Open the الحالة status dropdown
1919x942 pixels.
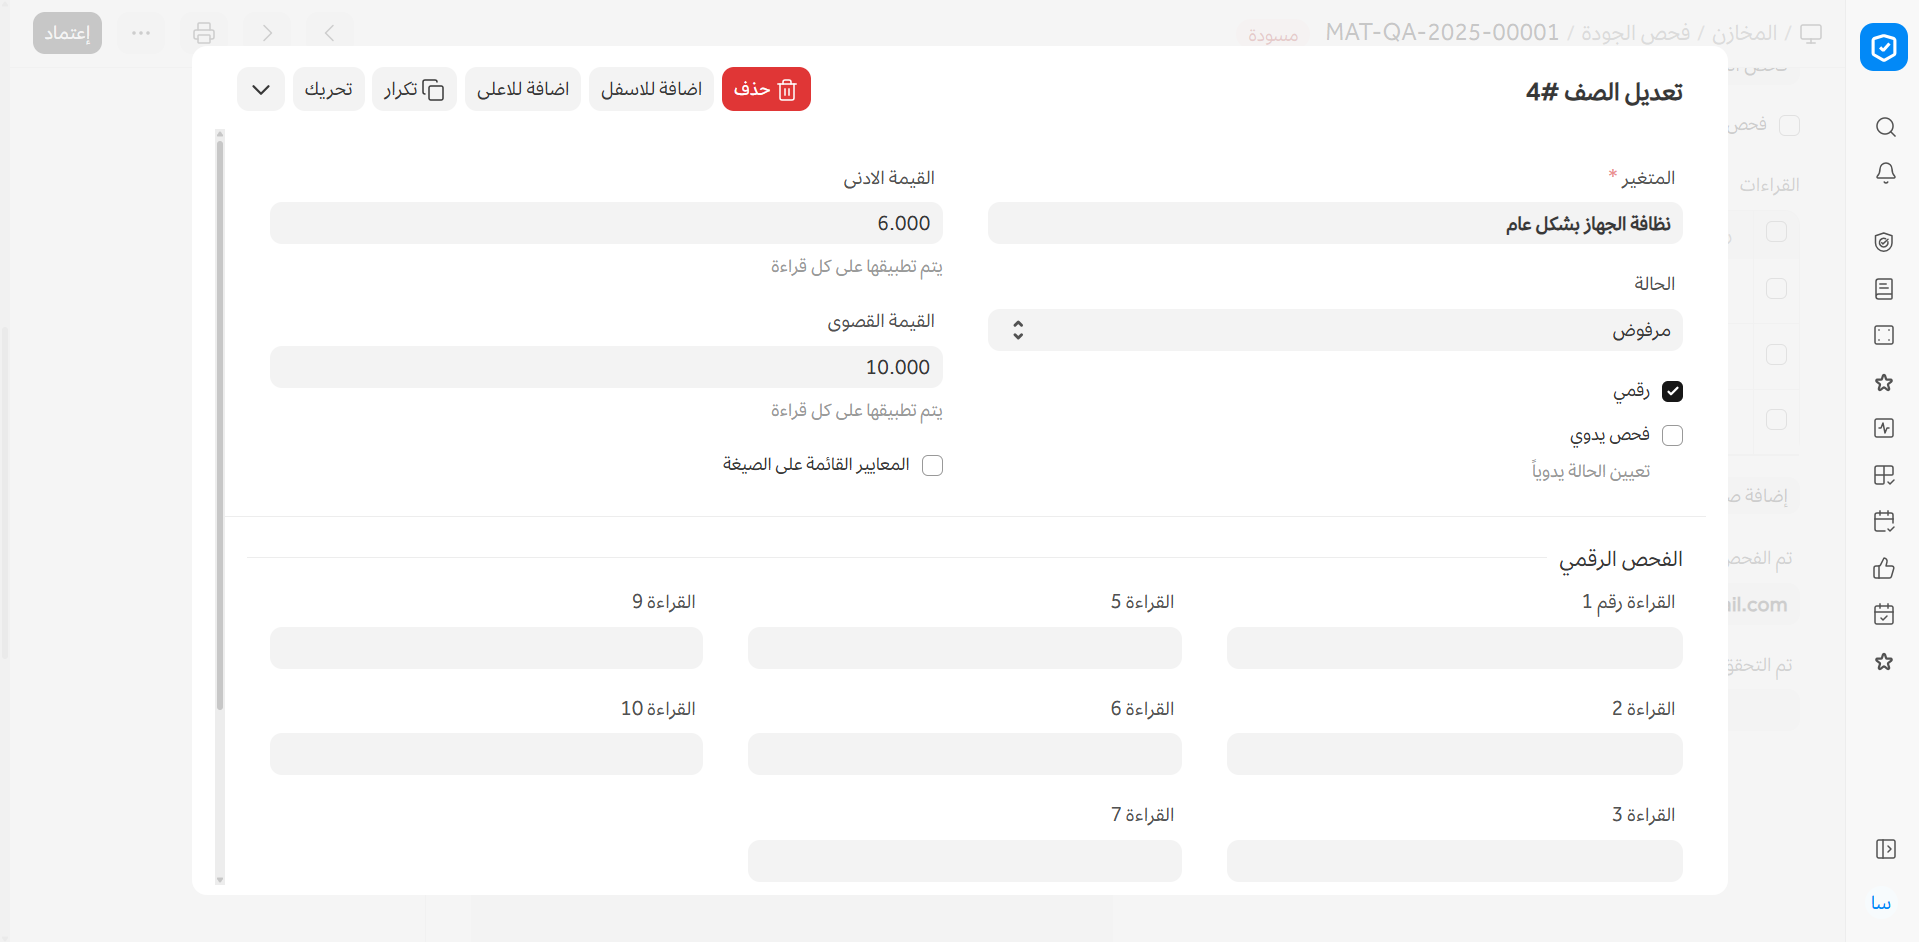pyautogui.click(x=1334, y=330)
